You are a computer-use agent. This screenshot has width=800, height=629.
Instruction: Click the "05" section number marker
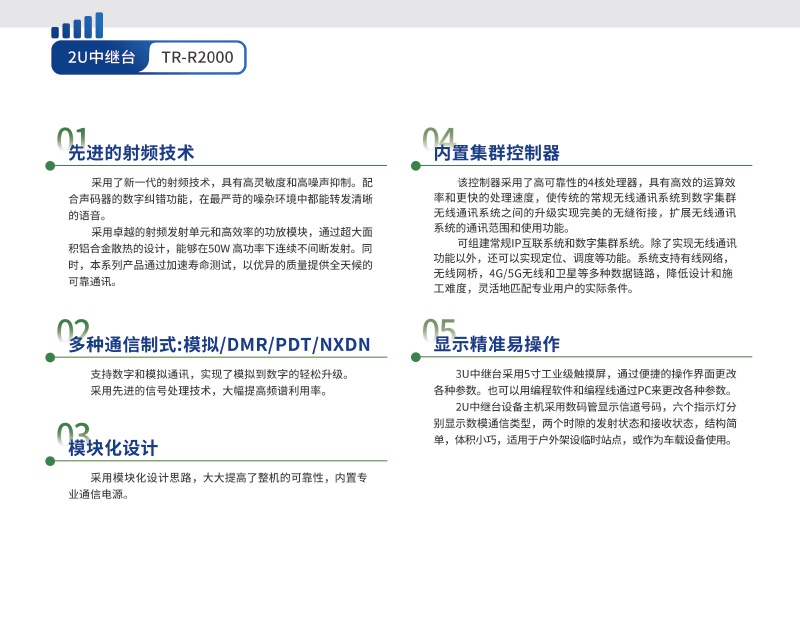pyautogui.click(x=438, y=331)
